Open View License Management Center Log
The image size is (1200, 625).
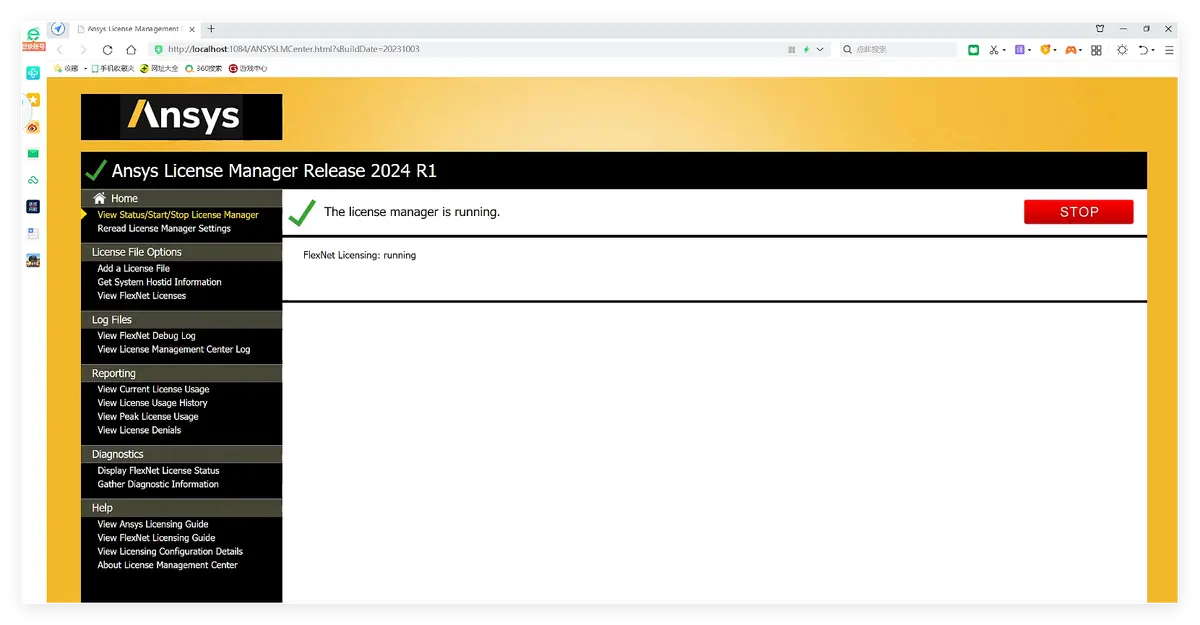click(174, 350)
